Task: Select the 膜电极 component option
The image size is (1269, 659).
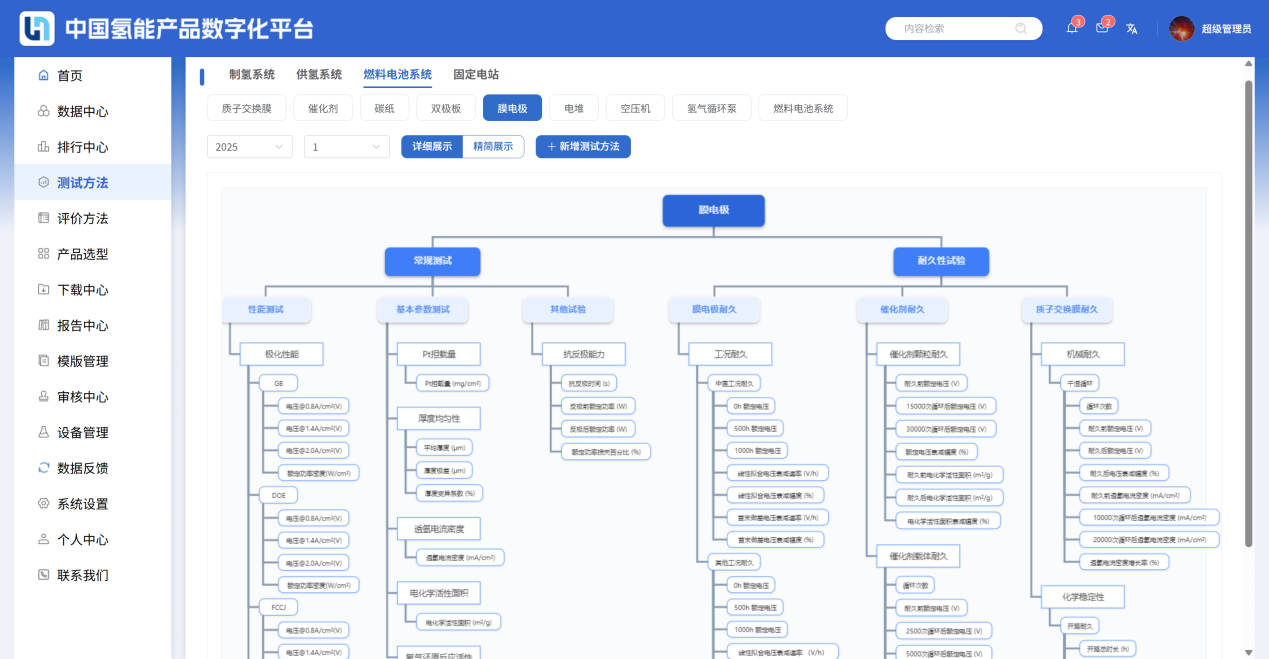Action: (512, 108)
